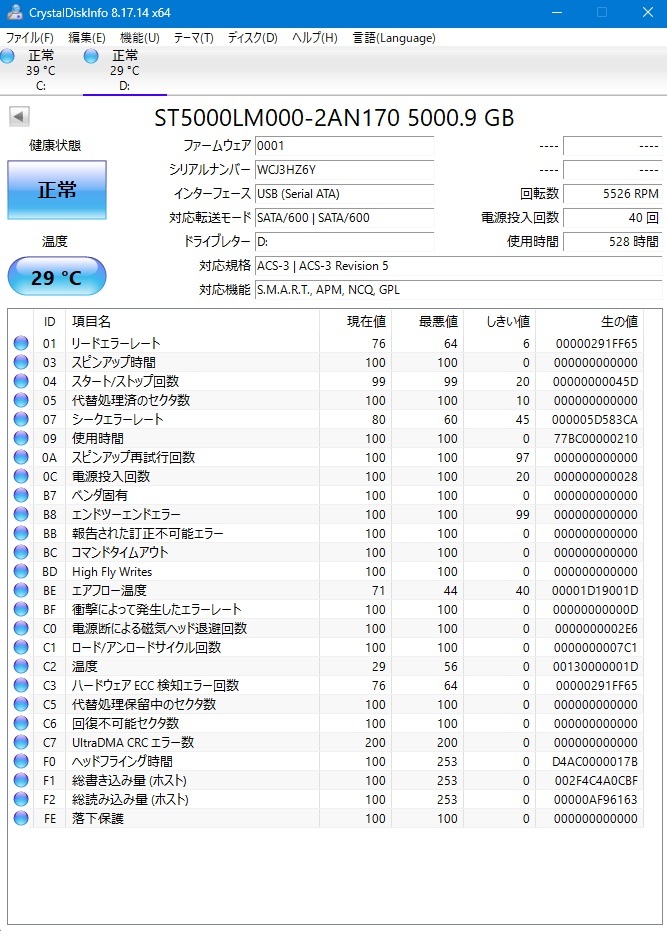
Task: Click status circle for row 03 スピンアップ時間
Action: [21, 362]
